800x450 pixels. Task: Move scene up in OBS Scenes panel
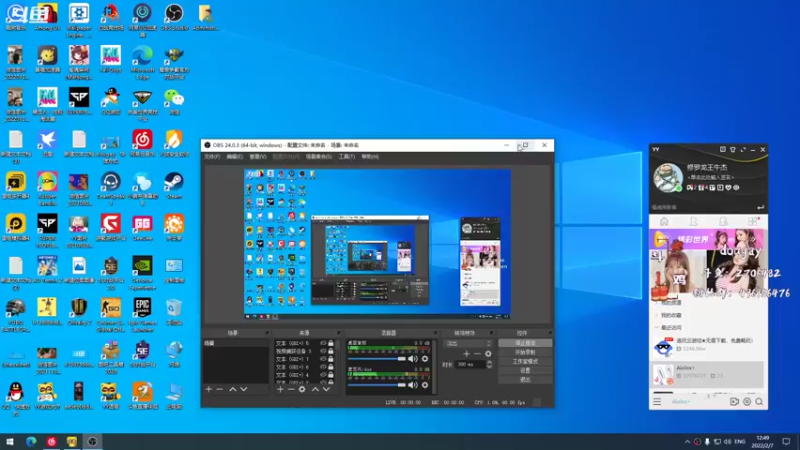coord(233,389)
